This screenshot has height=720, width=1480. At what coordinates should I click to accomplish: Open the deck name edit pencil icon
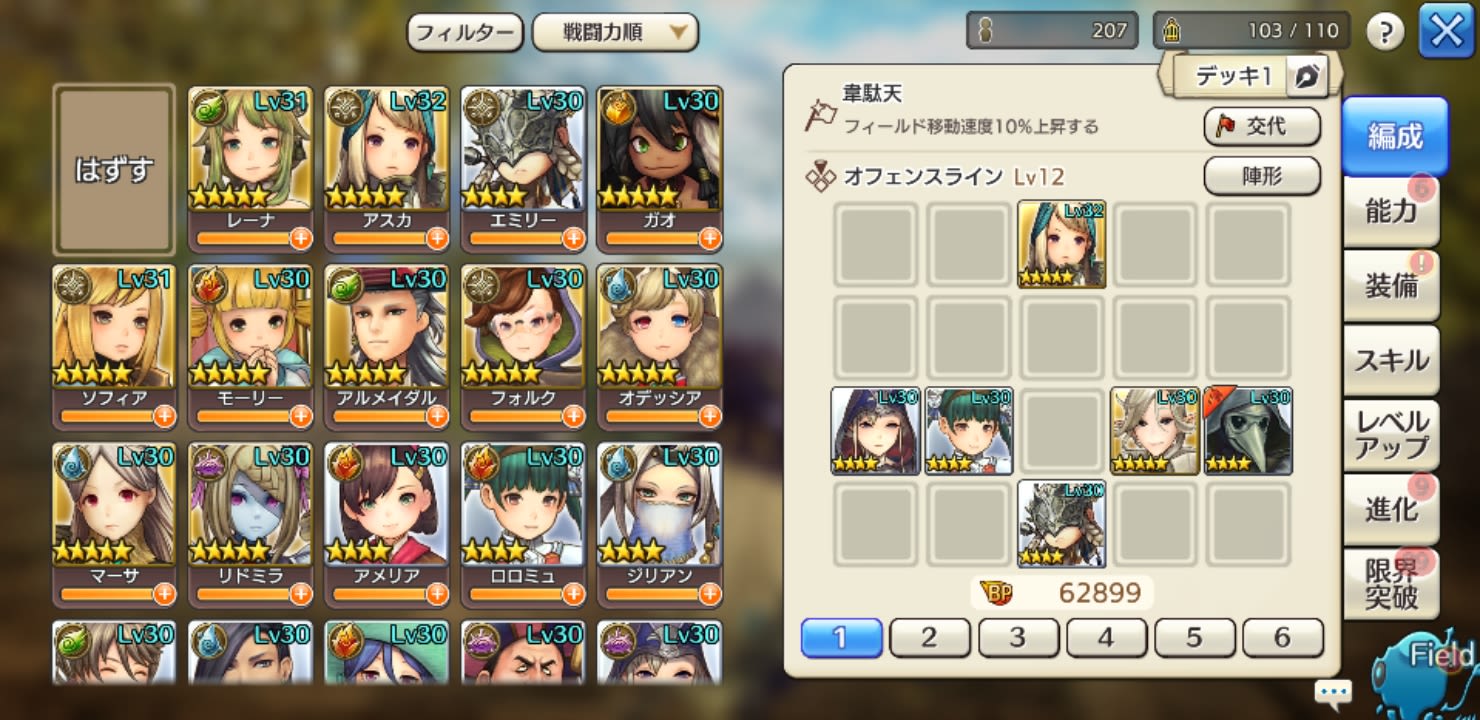pos(1308,76)
